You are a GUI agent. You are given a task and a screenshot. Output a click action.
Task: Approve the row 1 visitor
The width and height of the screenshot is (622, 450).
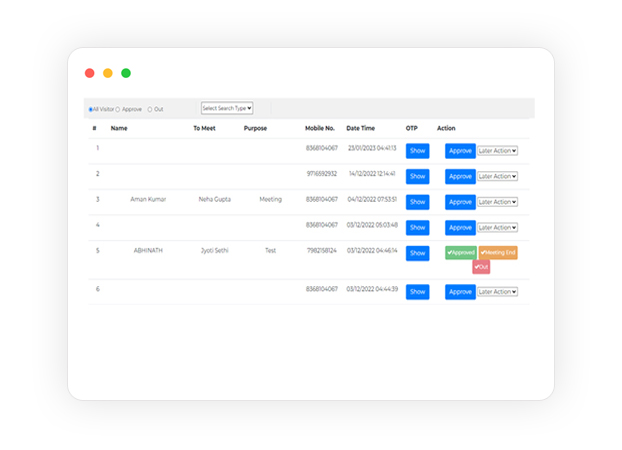pyautogui.click(x=460, y=151)
